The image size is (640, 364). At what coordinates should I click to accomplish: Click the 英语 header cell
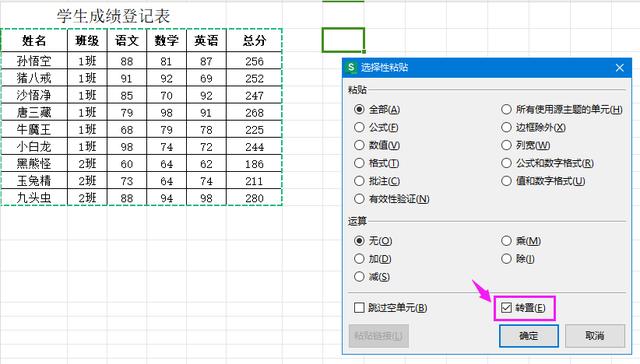[206, 40]
